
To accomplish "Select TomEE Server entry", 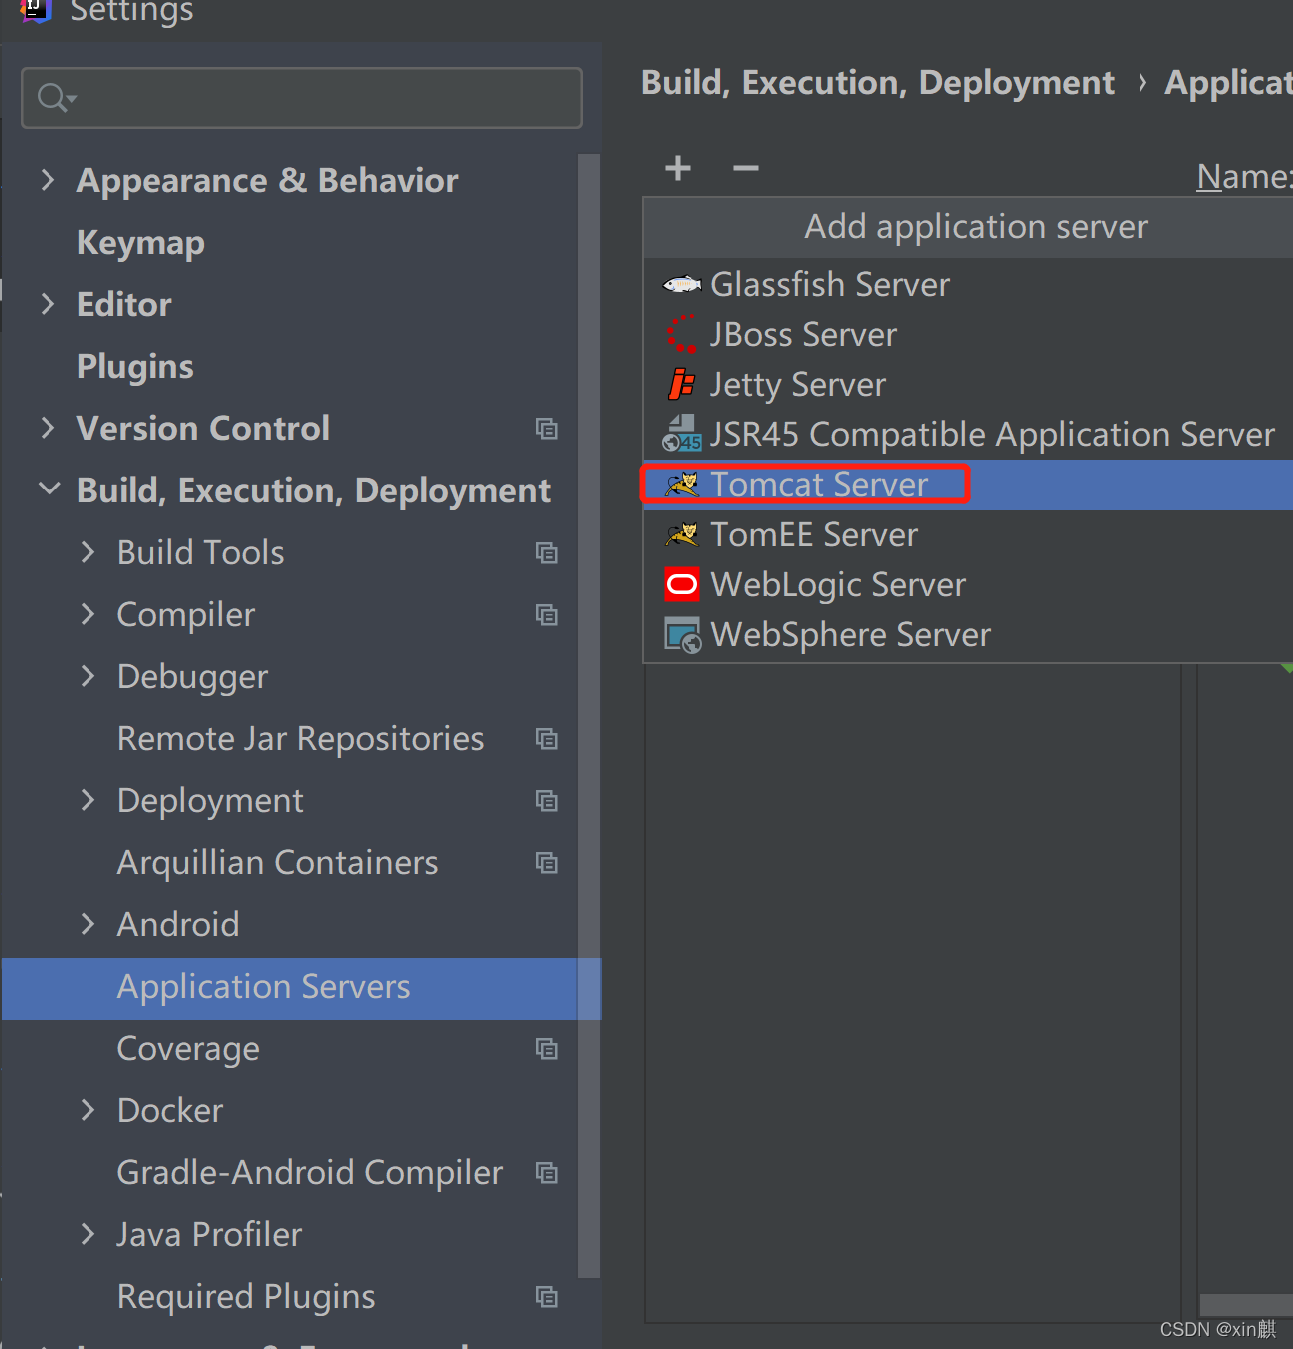I will pos(968,535).
